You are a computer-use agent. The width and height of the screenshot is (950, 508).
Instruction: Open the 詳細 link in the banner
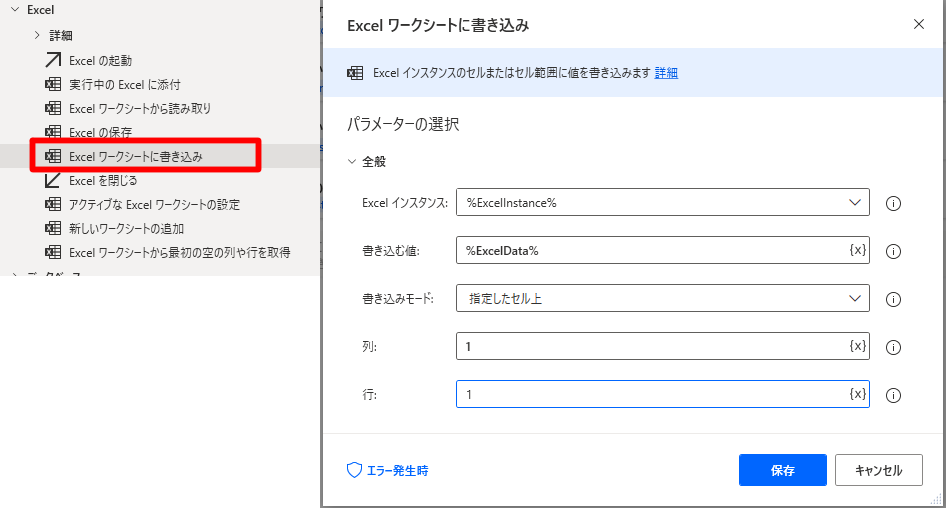[666, 73]
